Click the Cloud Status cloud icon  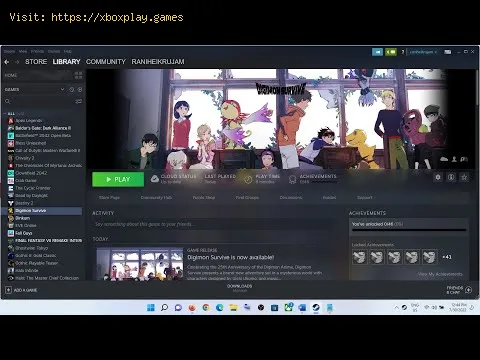(x=155, y=179)
